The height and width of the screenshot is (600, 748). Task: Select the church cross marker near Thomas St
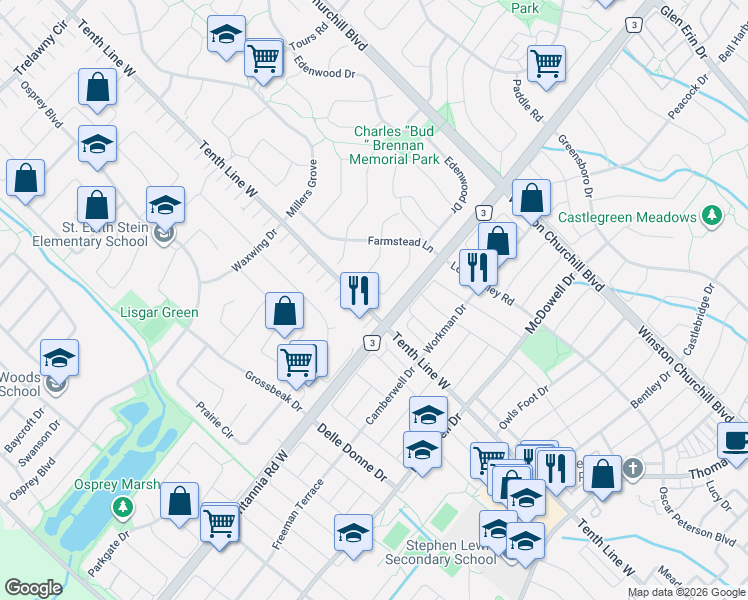click(633, 468)
